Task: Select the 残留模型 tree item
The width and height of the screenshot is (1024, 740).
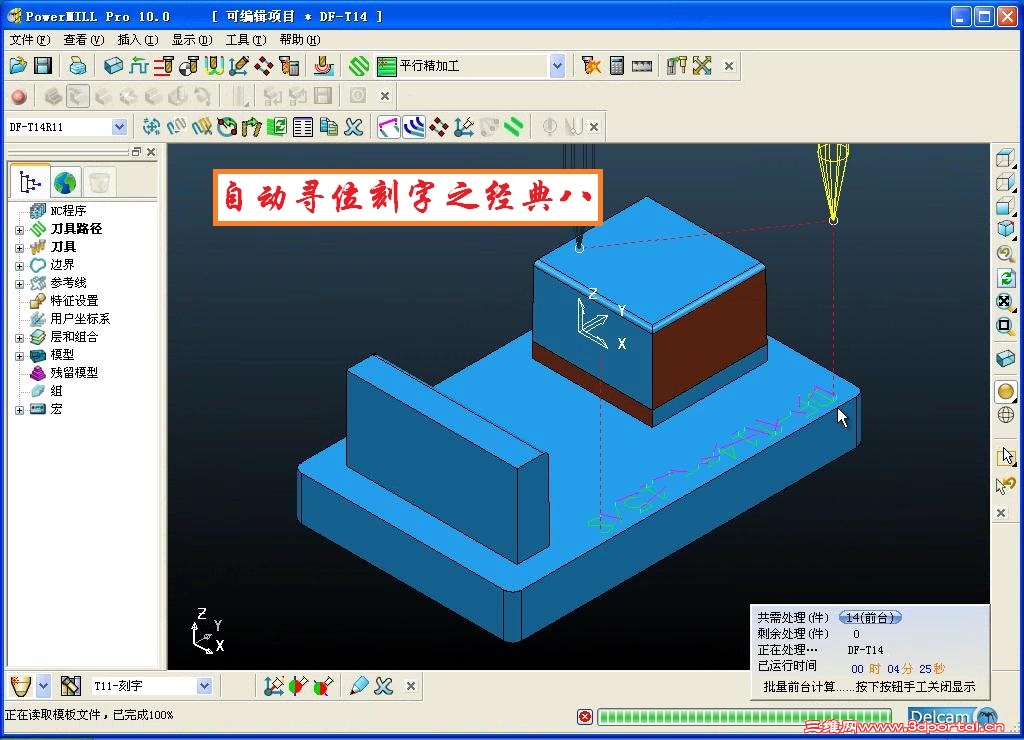Action: 74,372
